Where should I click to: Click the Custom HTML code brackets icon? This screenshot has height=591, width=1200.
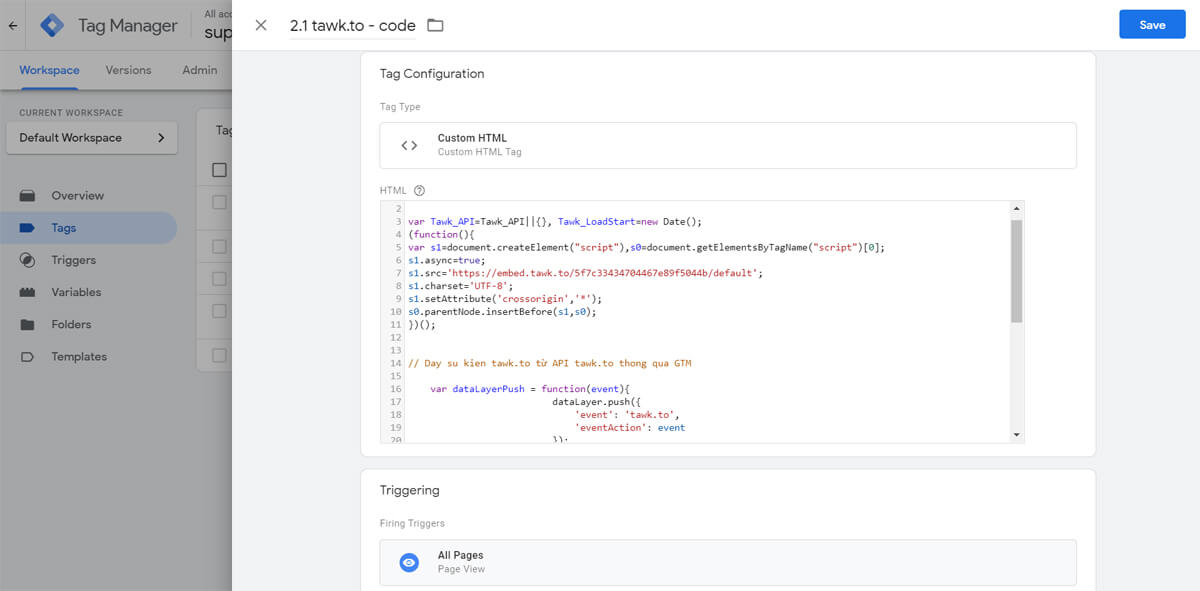click(409, 145)
